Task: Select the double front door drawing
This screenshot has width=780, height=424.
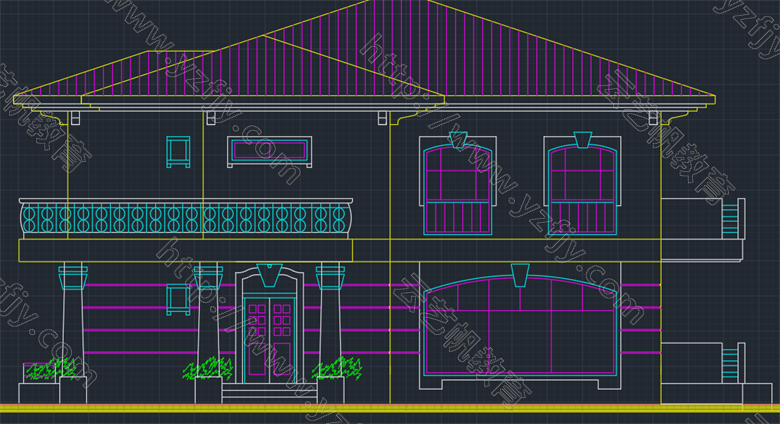Action: (269, 340)
